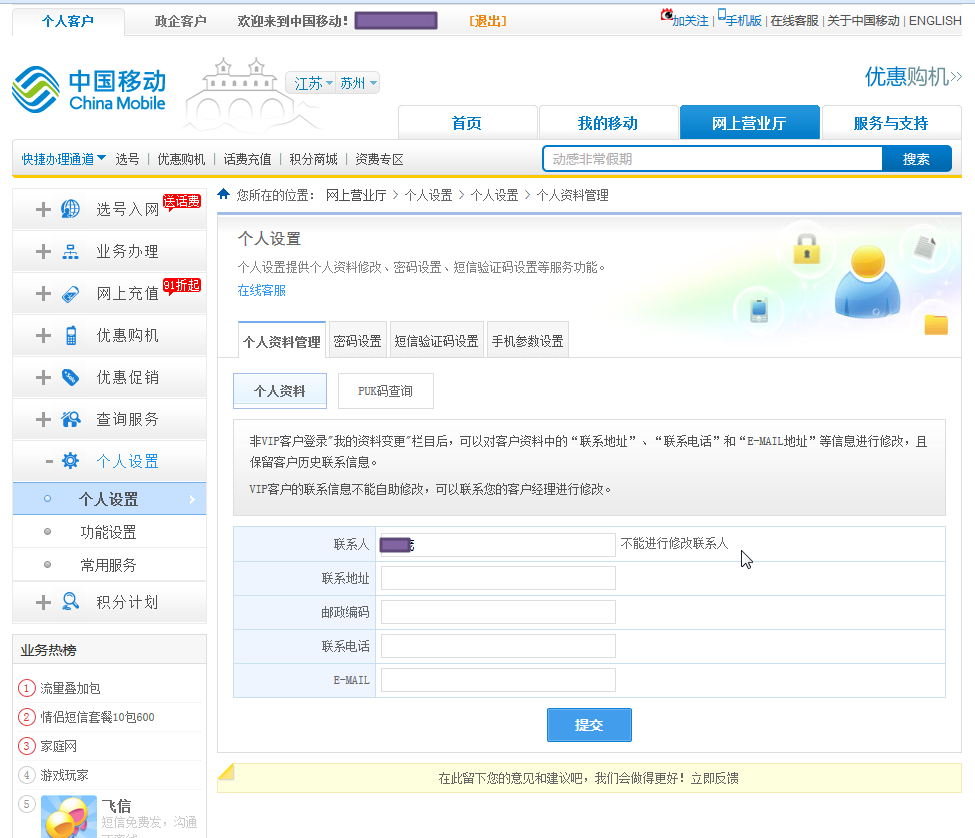Expand the 选号入网 plus sign
Image resolution: width=975 pixels, height=838 pixels.
tap(43, 210)
